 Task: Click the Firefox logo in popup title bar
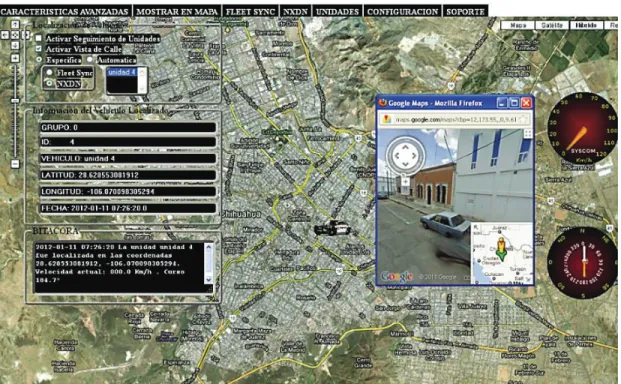point(383,103)
